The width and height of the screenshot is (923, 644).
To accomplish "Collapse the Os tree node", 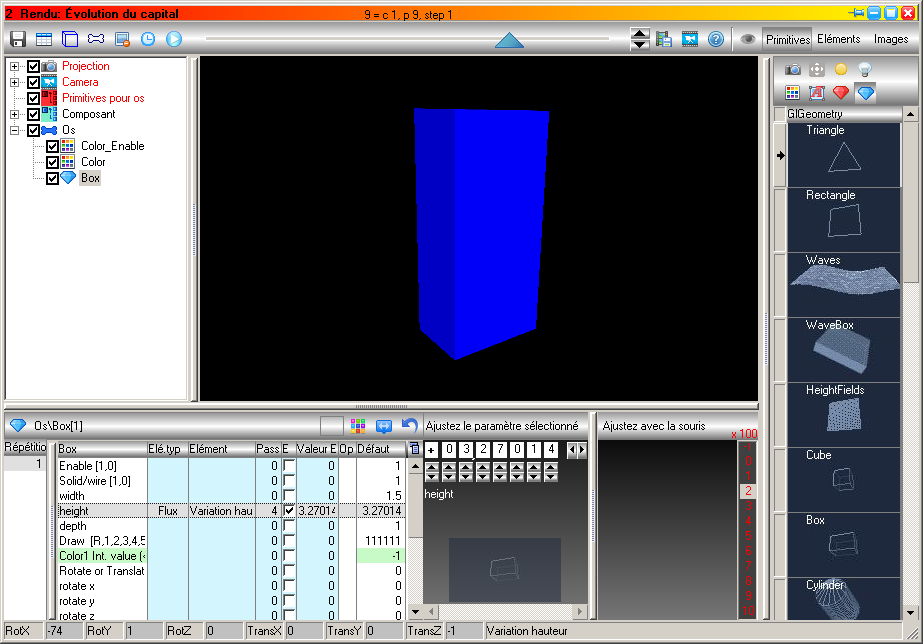I will coord(15,130).
